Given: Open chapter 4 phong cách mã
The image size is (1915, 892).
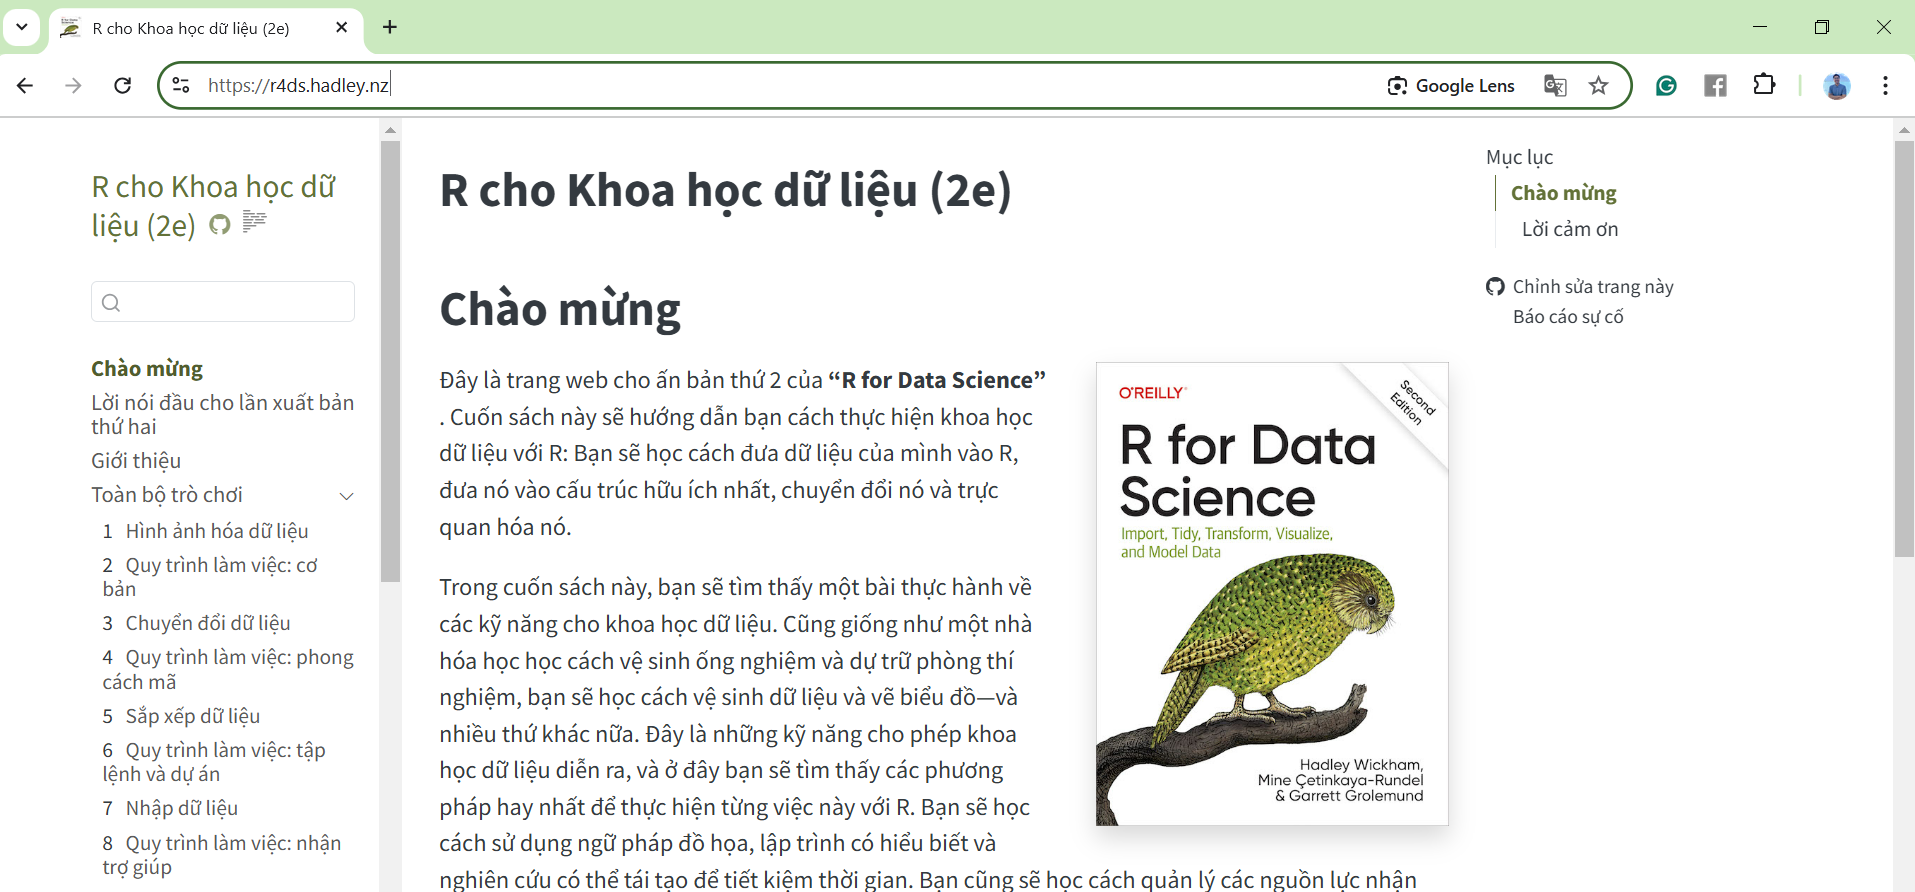Looking at the screenshot, I should click(228, 669).
